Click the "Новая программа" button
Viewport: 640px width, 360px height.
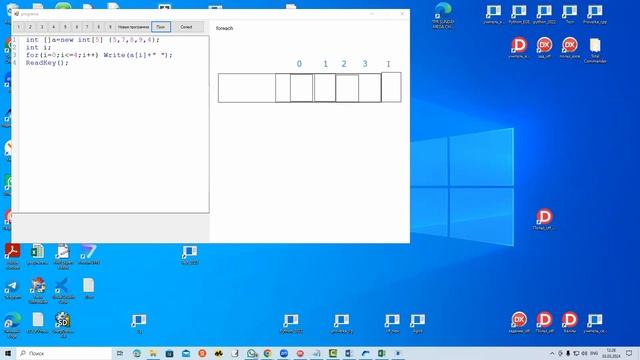tap(133, 27)
